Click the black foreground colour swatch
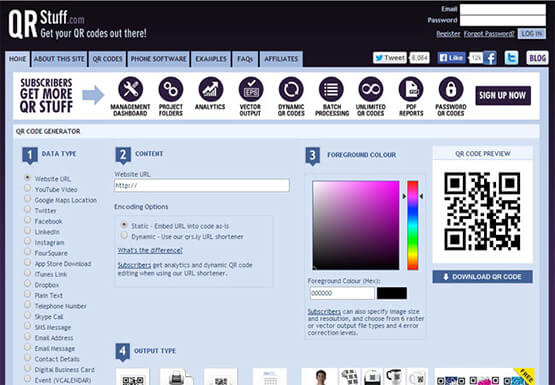This screenshot has height=385, width=555. (392, 293)
